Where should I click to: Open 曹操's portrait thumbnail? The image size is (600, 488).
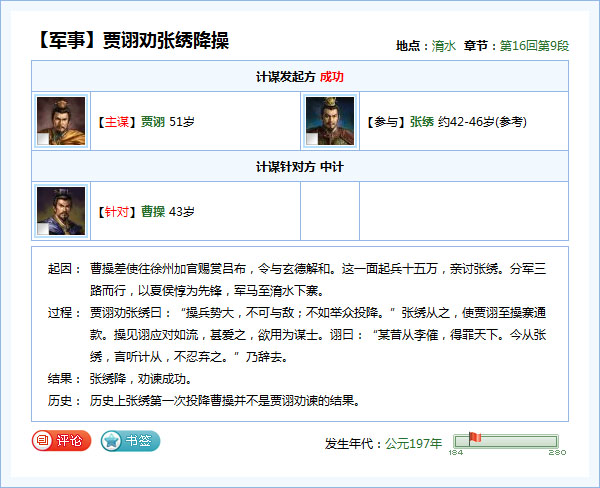61,211
